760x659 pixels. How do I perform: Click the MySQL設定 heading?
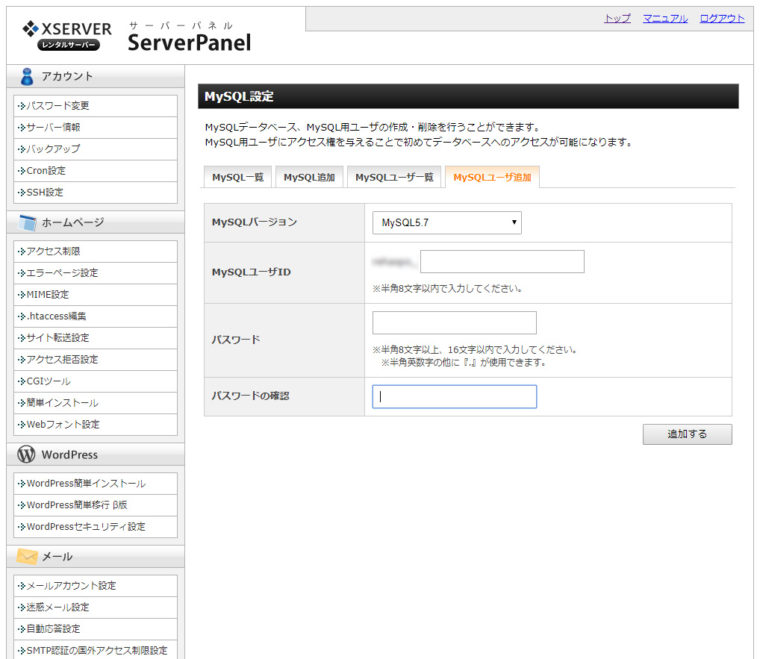(x=239, y=96)
